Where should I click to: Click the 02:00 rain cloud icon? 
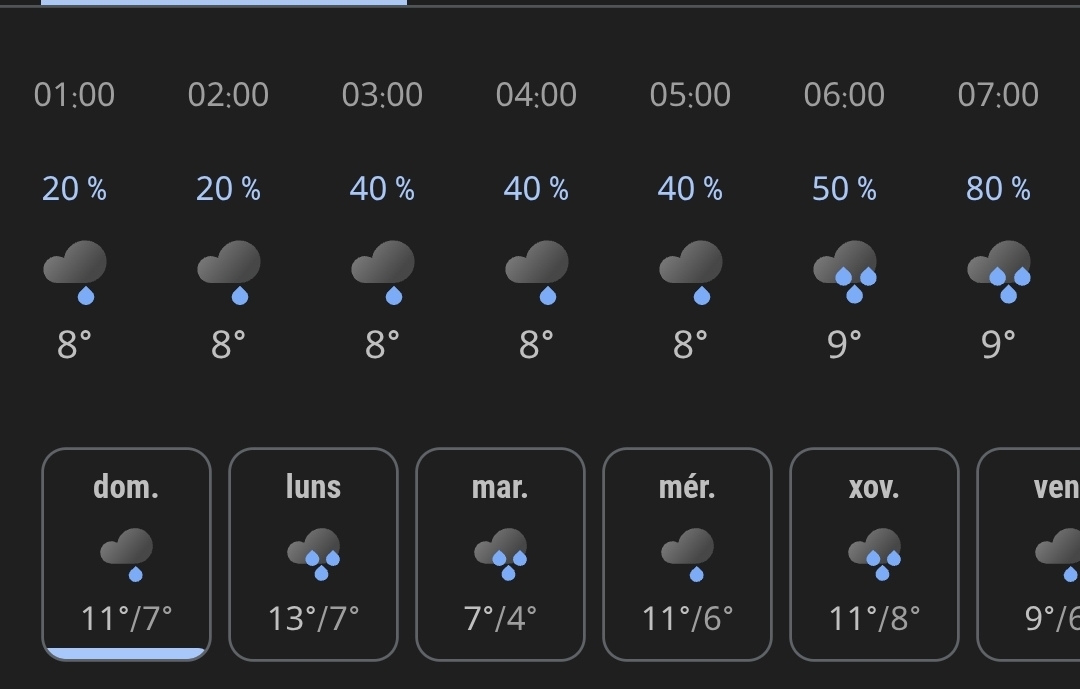(x=229, y=271)
